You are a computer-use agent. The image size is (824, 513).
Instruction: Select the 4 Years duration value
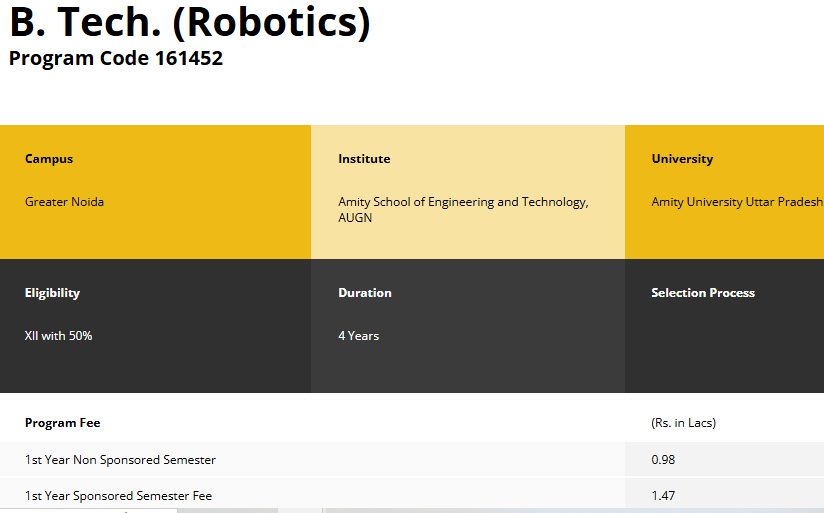tap(358, 336)
